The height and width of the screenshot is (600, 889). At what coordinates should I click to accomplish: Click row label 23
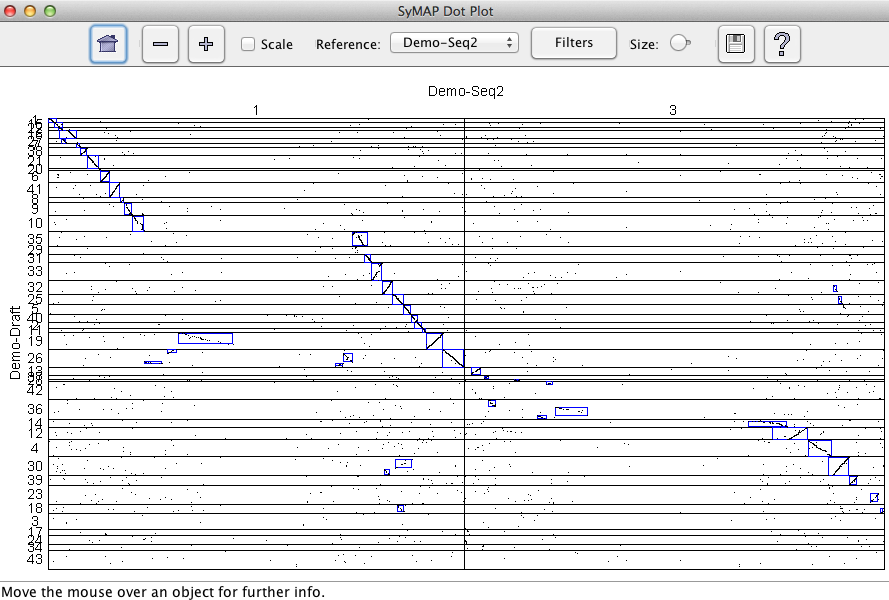pyautogui.click(x=35, y=494)
